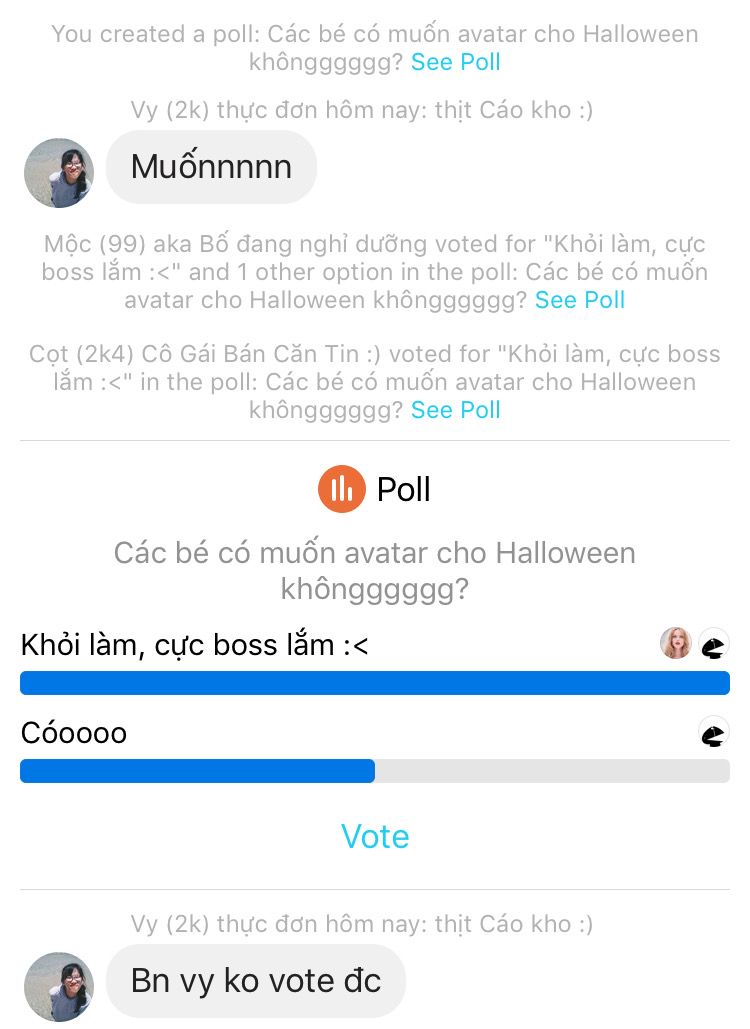Tap the black logo voter avatar on "Khỏi làm"
750x1029 pixels.
(x=713, y=644)
